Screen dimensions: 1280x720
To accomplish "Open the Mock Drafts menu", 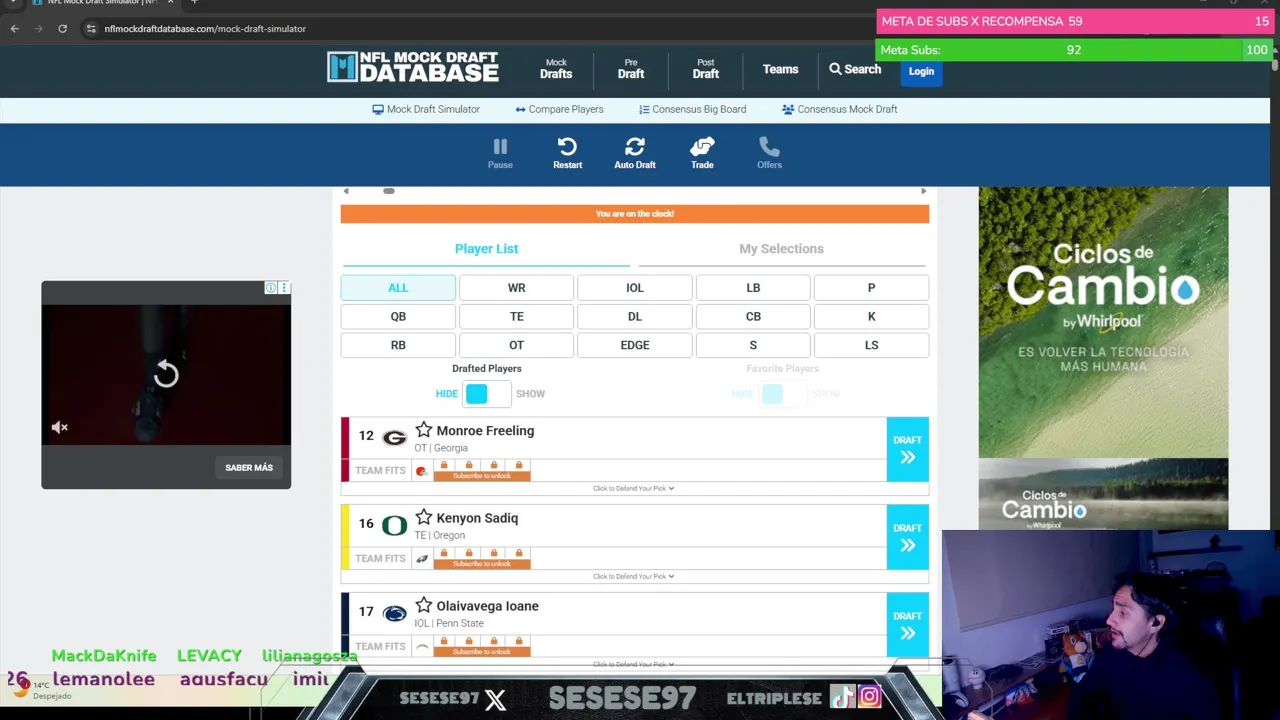I will pos(556,68).
